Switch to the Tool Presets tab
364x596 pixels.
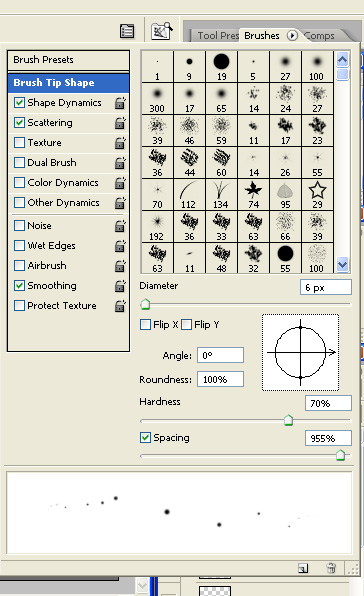coord(218,36)
